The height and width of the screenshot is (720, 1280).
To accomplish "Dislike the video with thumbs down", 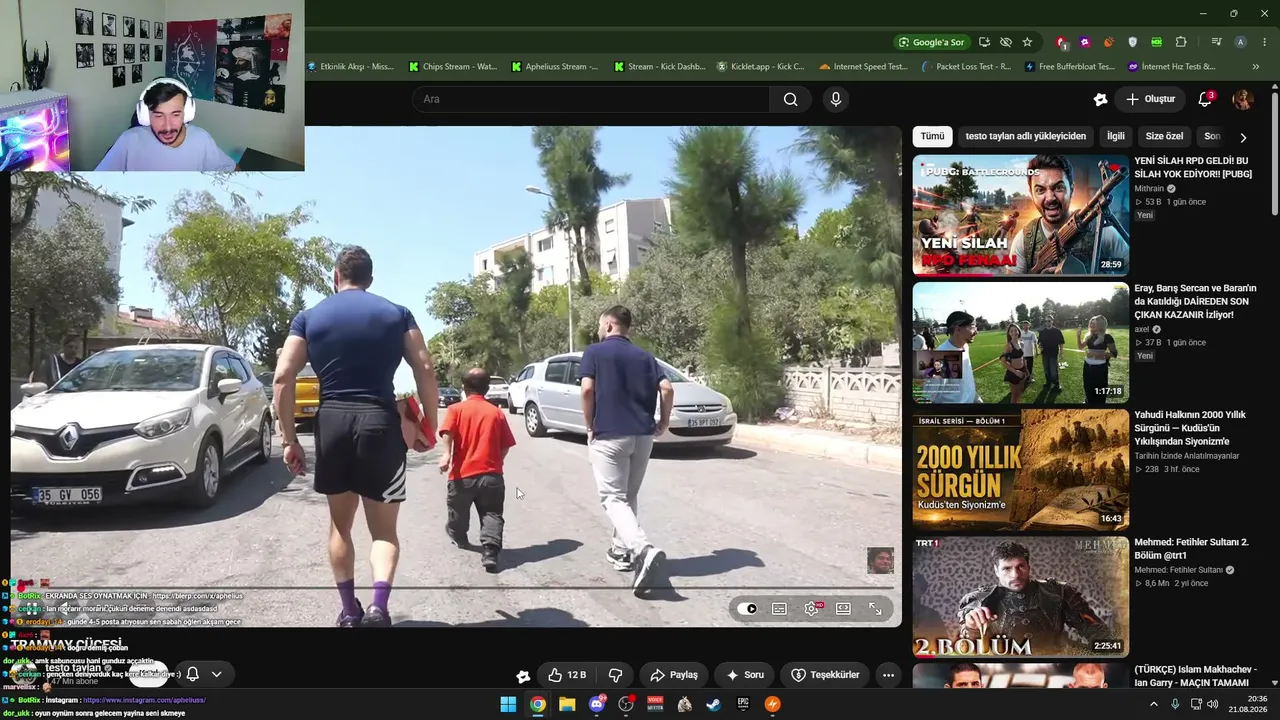I will (615, 675).
